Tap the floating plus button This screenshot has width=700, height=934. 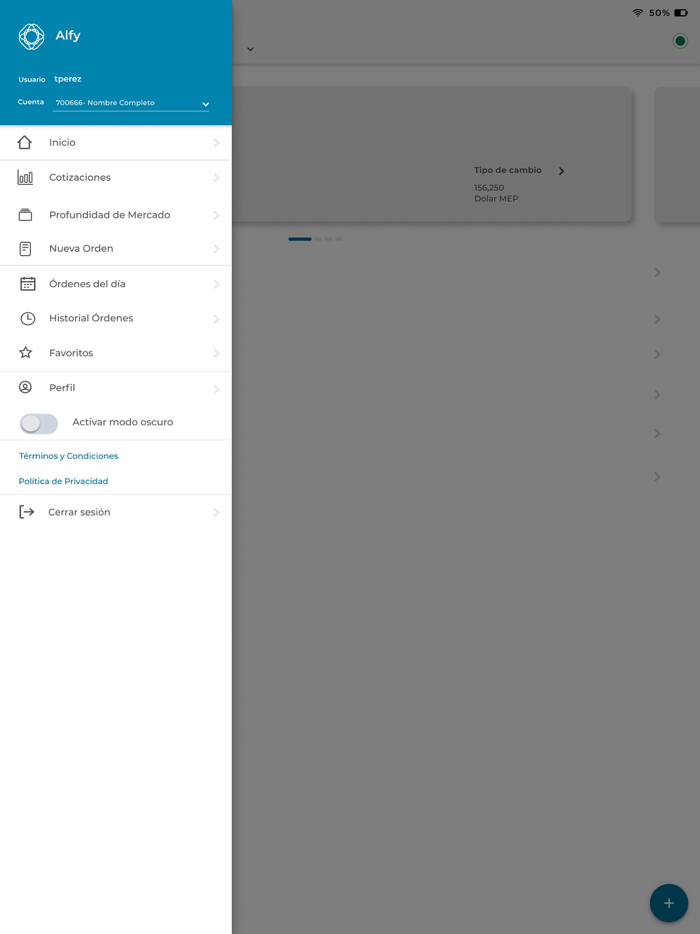pyautogui.click(x=668, y=903)
